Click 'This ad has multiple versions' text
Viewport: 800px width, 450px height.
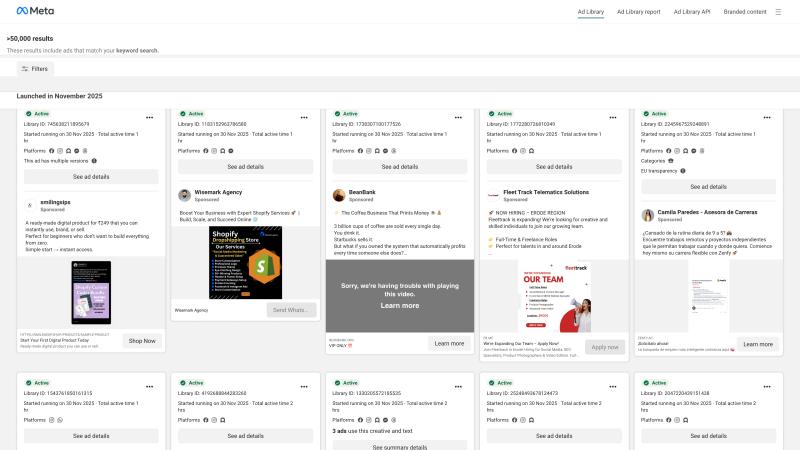pos(56,161)
